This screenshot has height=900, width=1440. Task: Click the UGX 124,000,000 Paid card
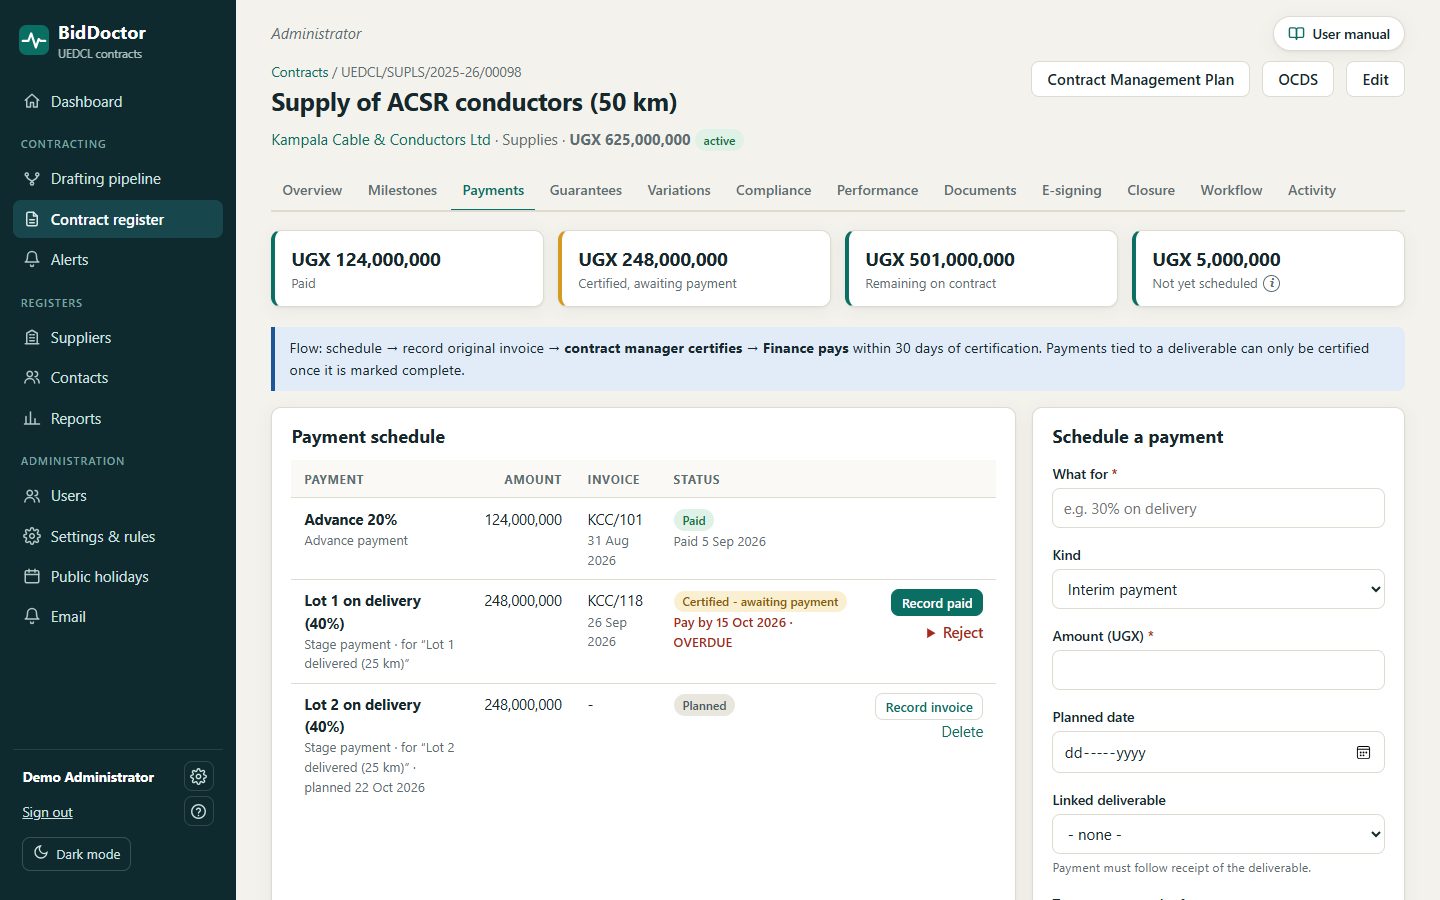(x=407, y=268)
